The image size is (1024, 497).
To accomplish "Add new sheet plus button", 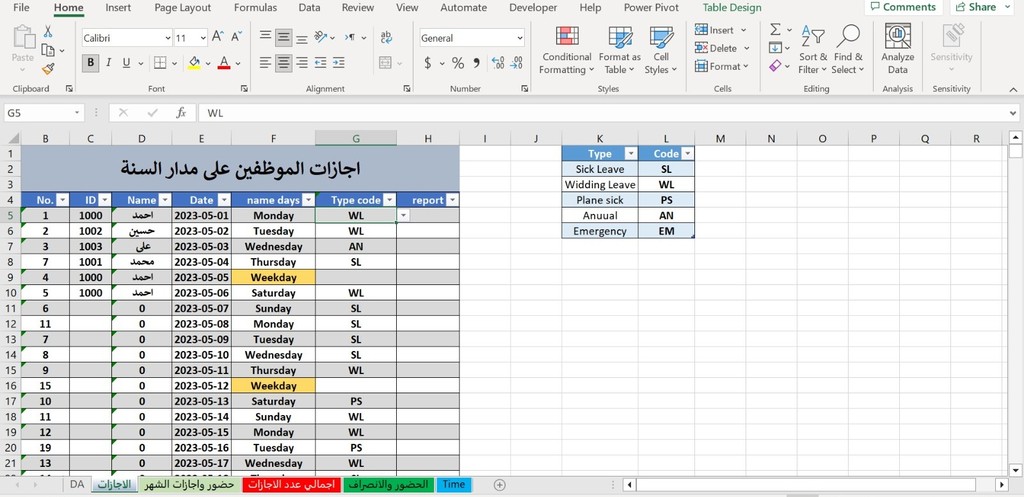I will [x=500, y=485].
